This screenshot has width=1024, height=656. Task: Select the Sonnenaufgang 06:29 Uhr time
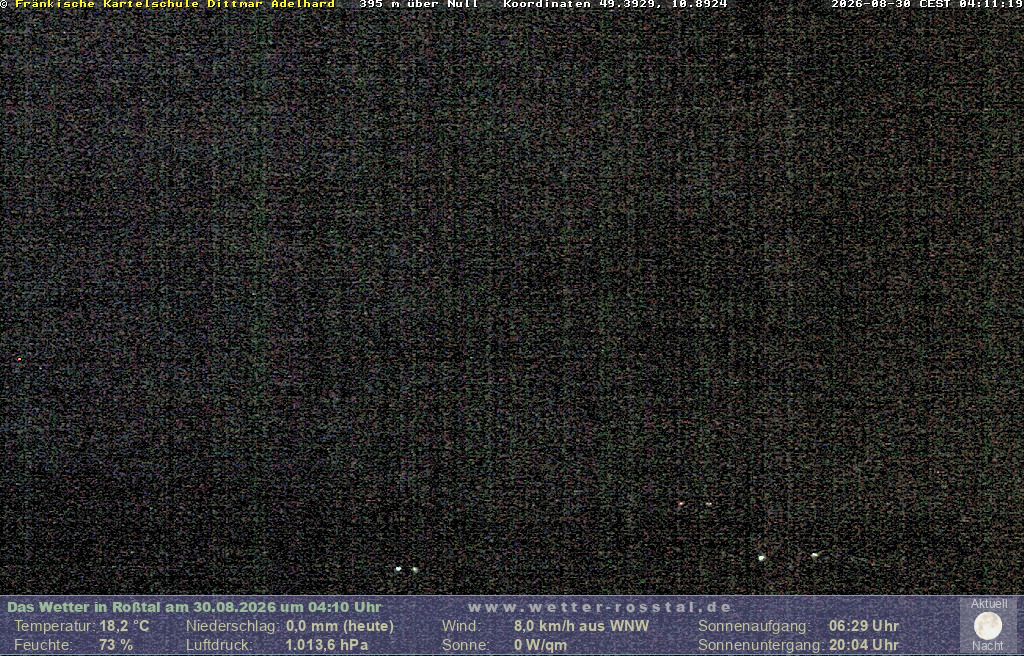(798, 626)
